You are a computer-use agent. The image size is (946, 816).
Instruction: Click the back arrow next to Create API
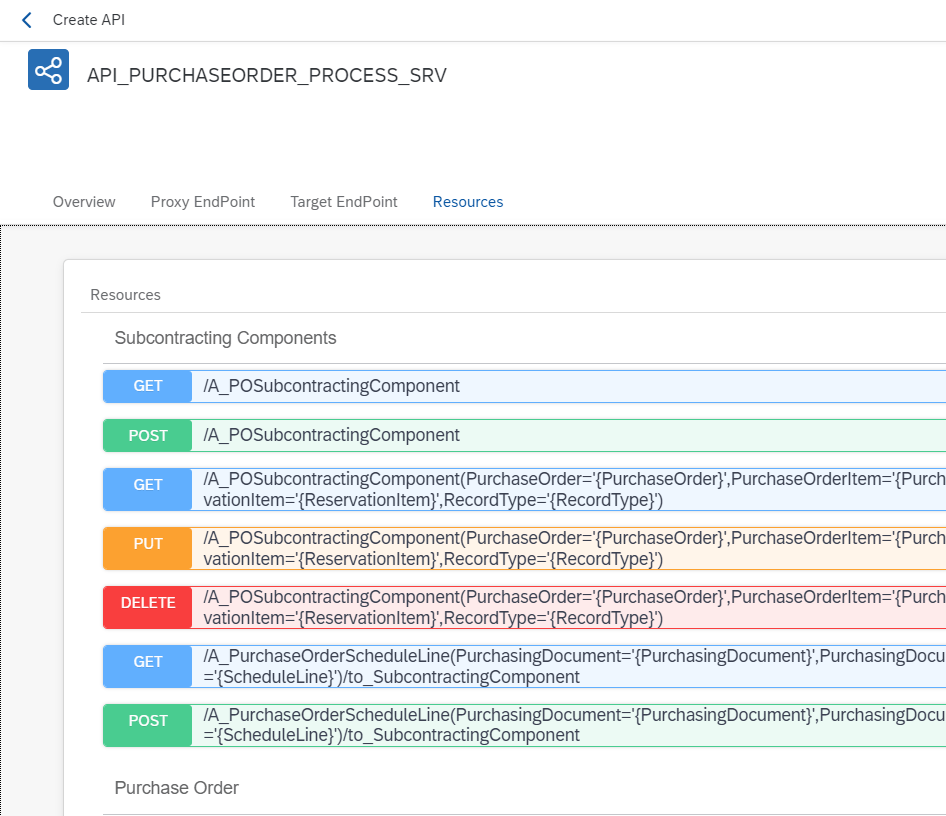[27, 20]
